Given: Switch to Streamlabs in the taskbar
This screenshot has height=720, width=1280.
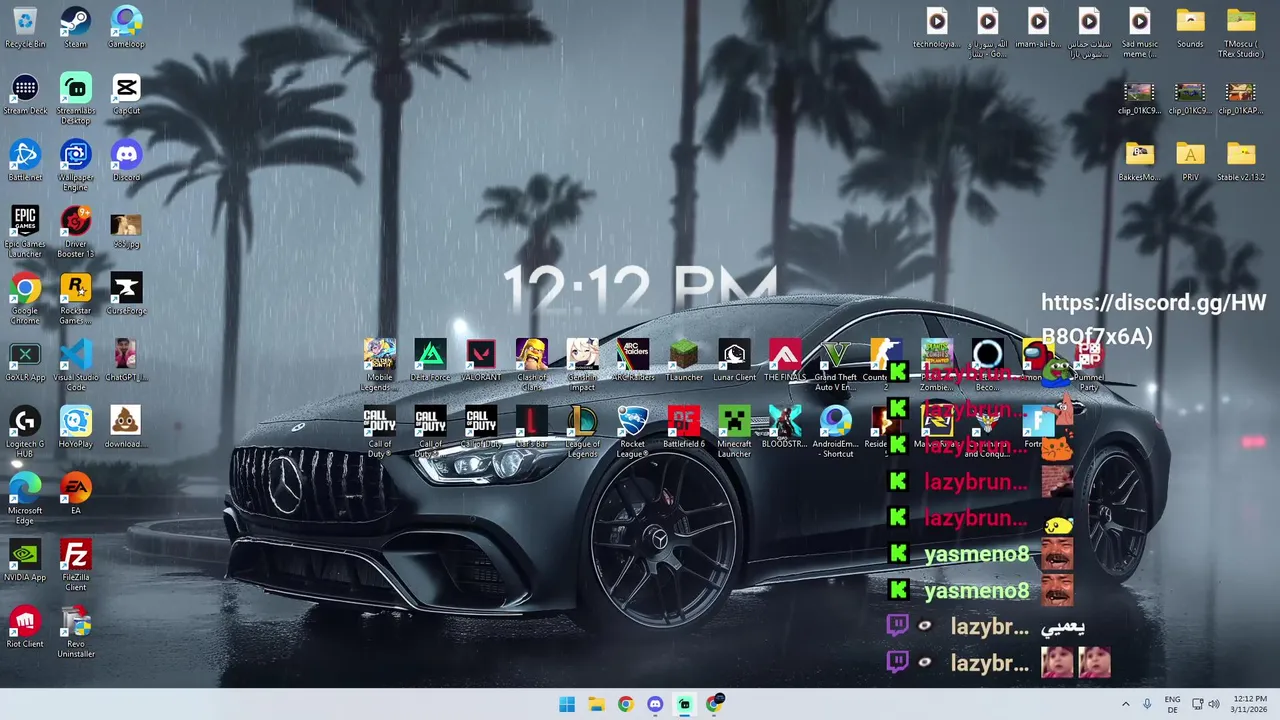Looking at the screenshot, I should tap(684, 704).
